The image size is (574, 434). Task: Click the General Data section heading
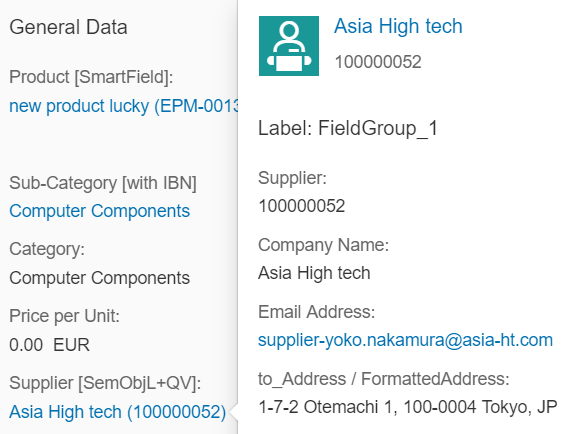pos(68,27)
